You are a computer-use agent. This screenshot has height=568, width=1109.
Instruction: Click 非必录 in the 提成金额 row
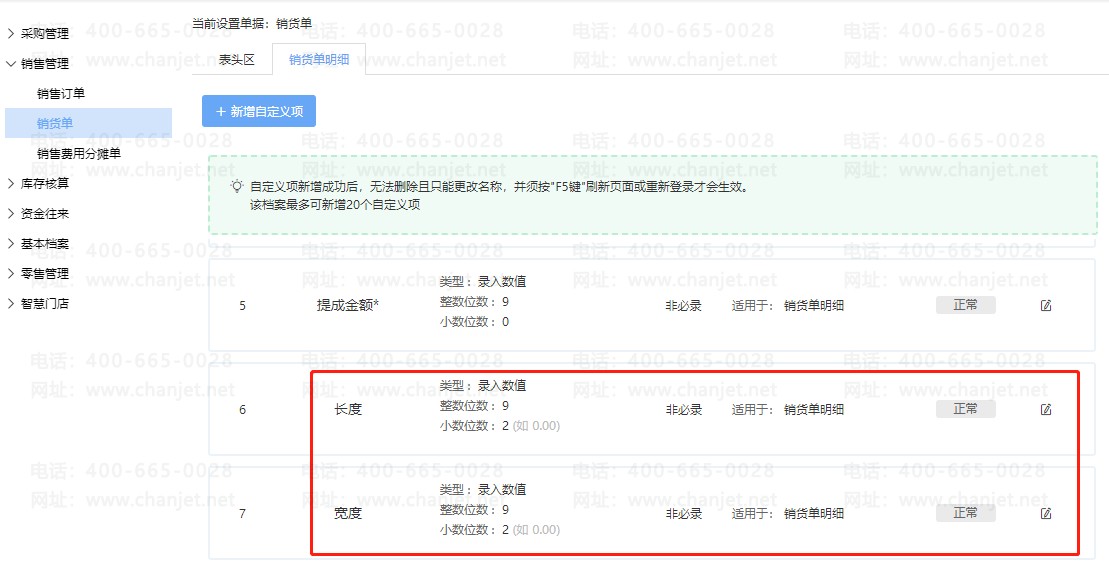click(x=683, y=306)
